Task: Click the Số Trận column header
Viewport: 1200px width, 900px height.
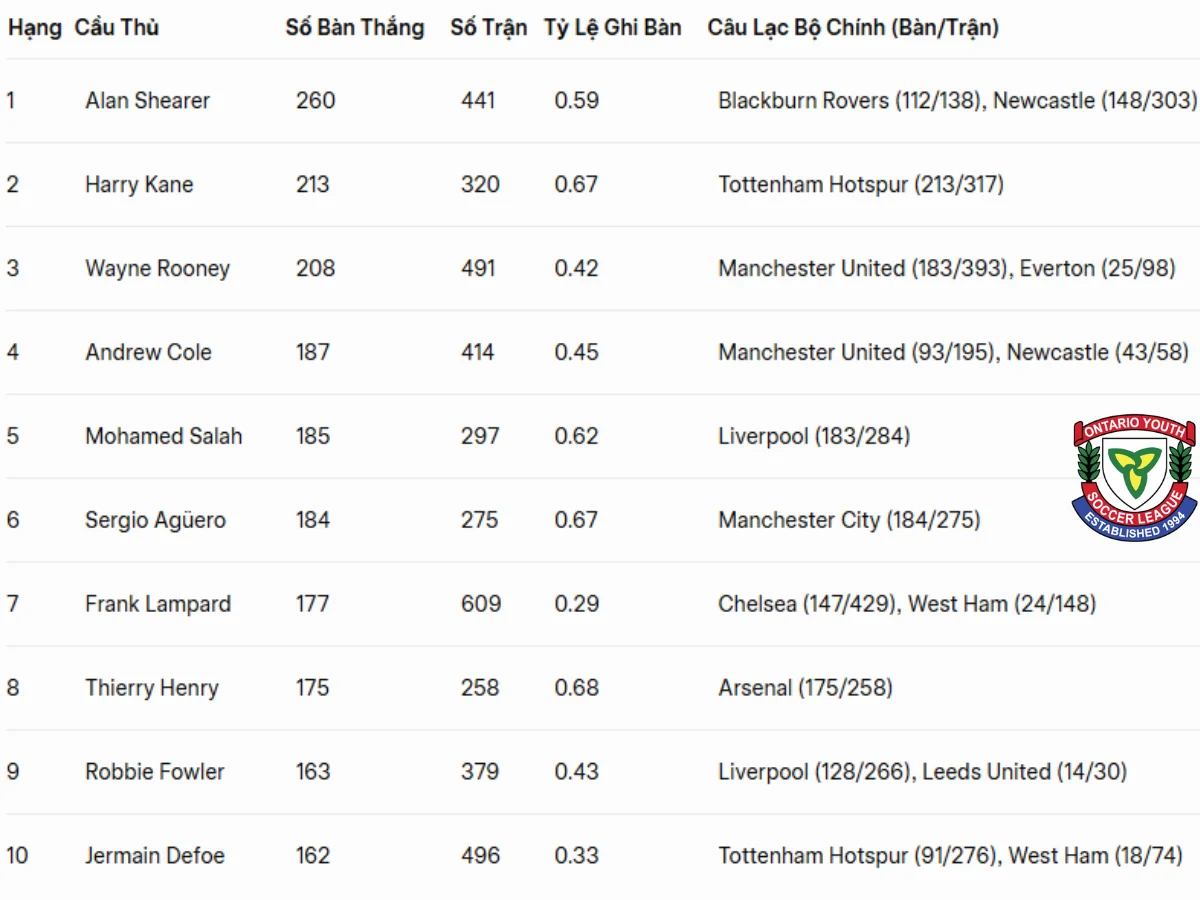Action: tap(488, 28)
